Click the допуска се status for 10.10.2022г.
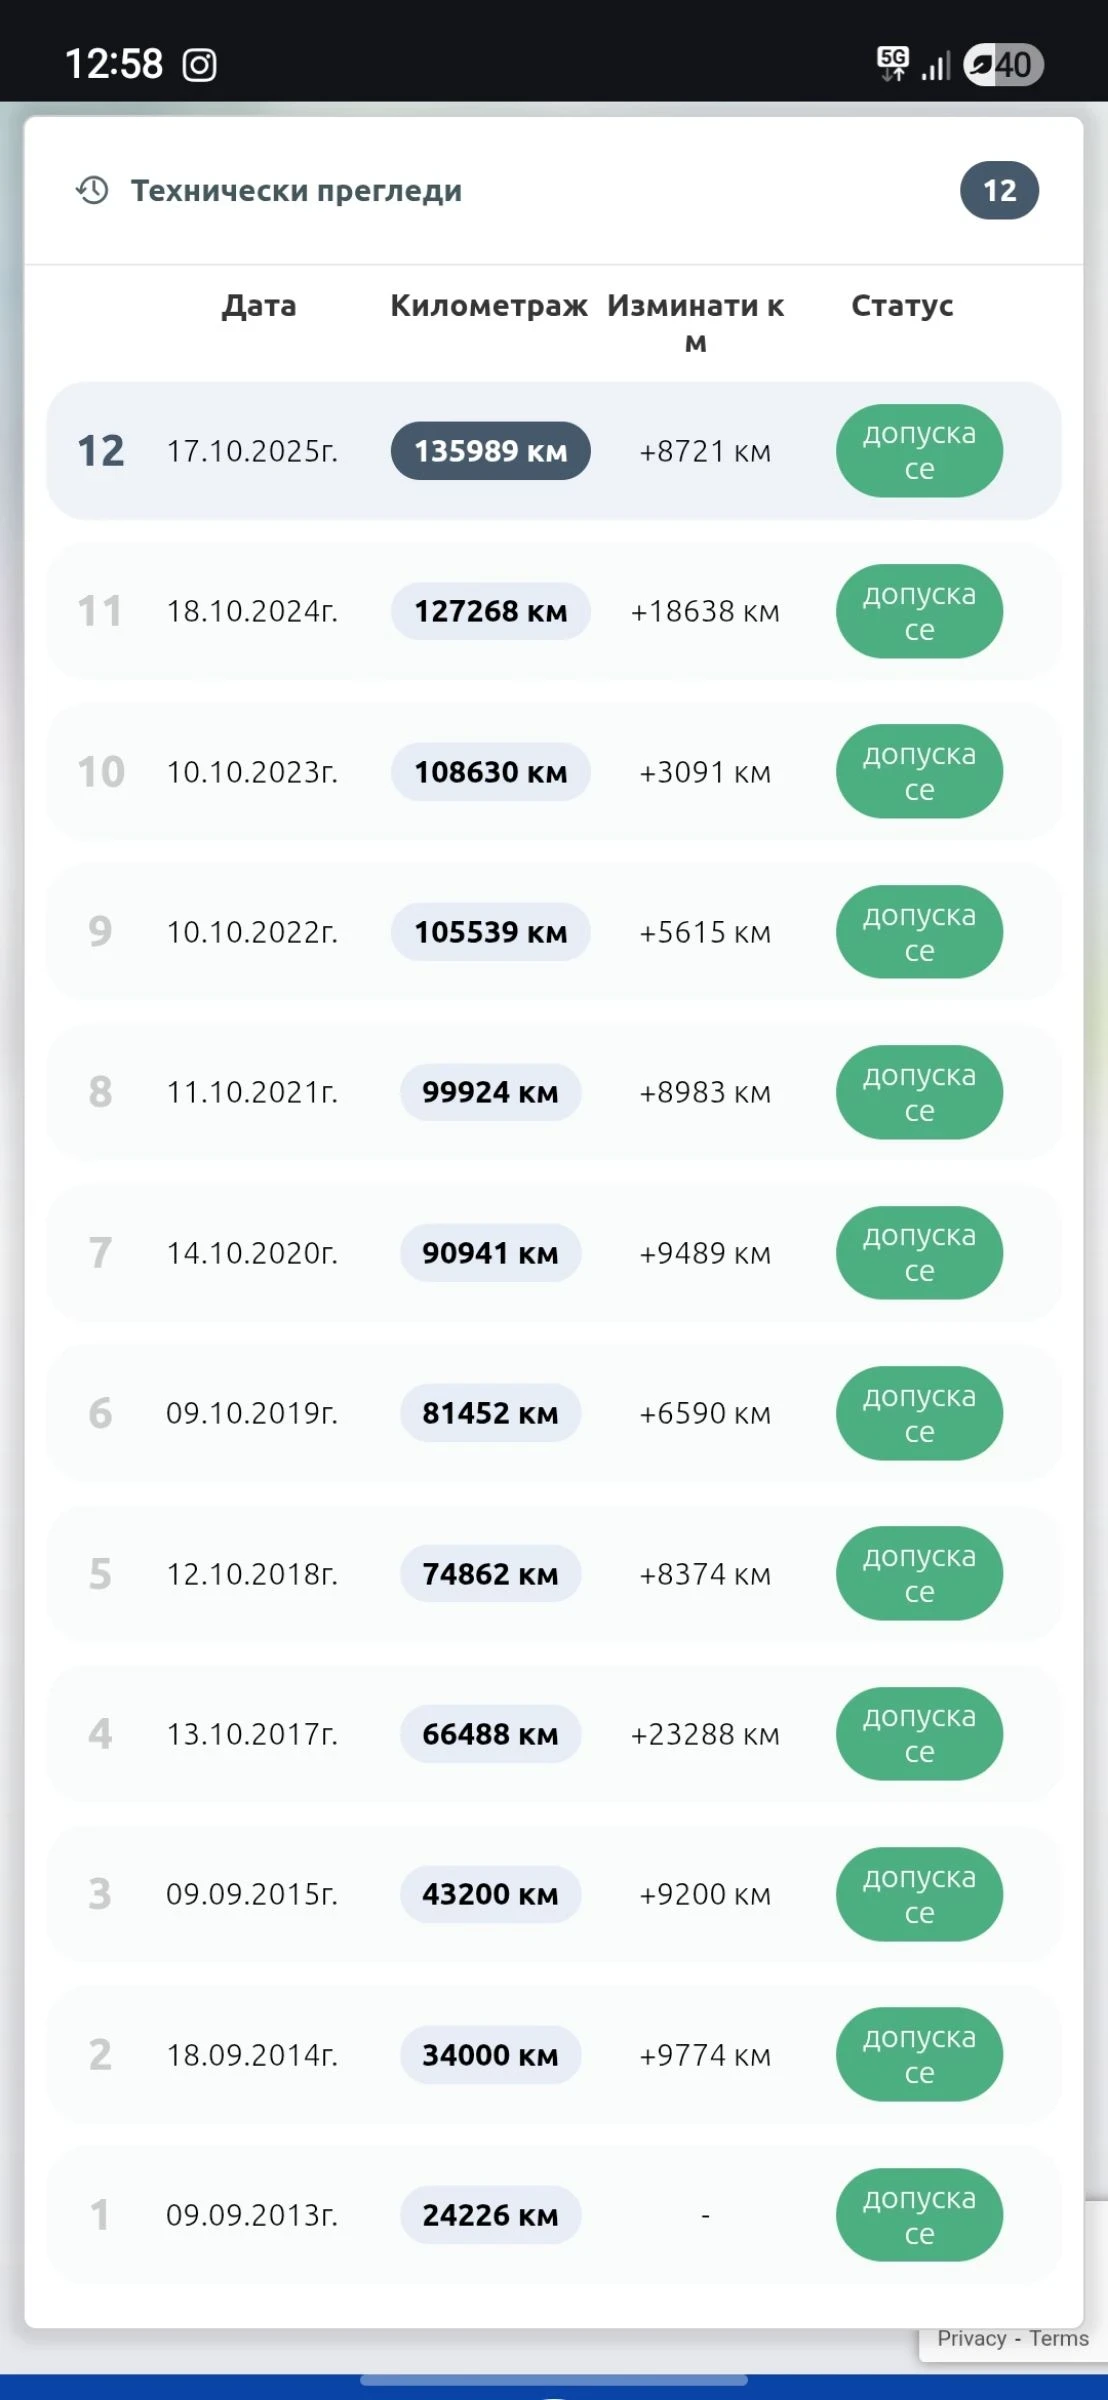The width and height of the screenshot is (1108, 2400). pos(919,932)
